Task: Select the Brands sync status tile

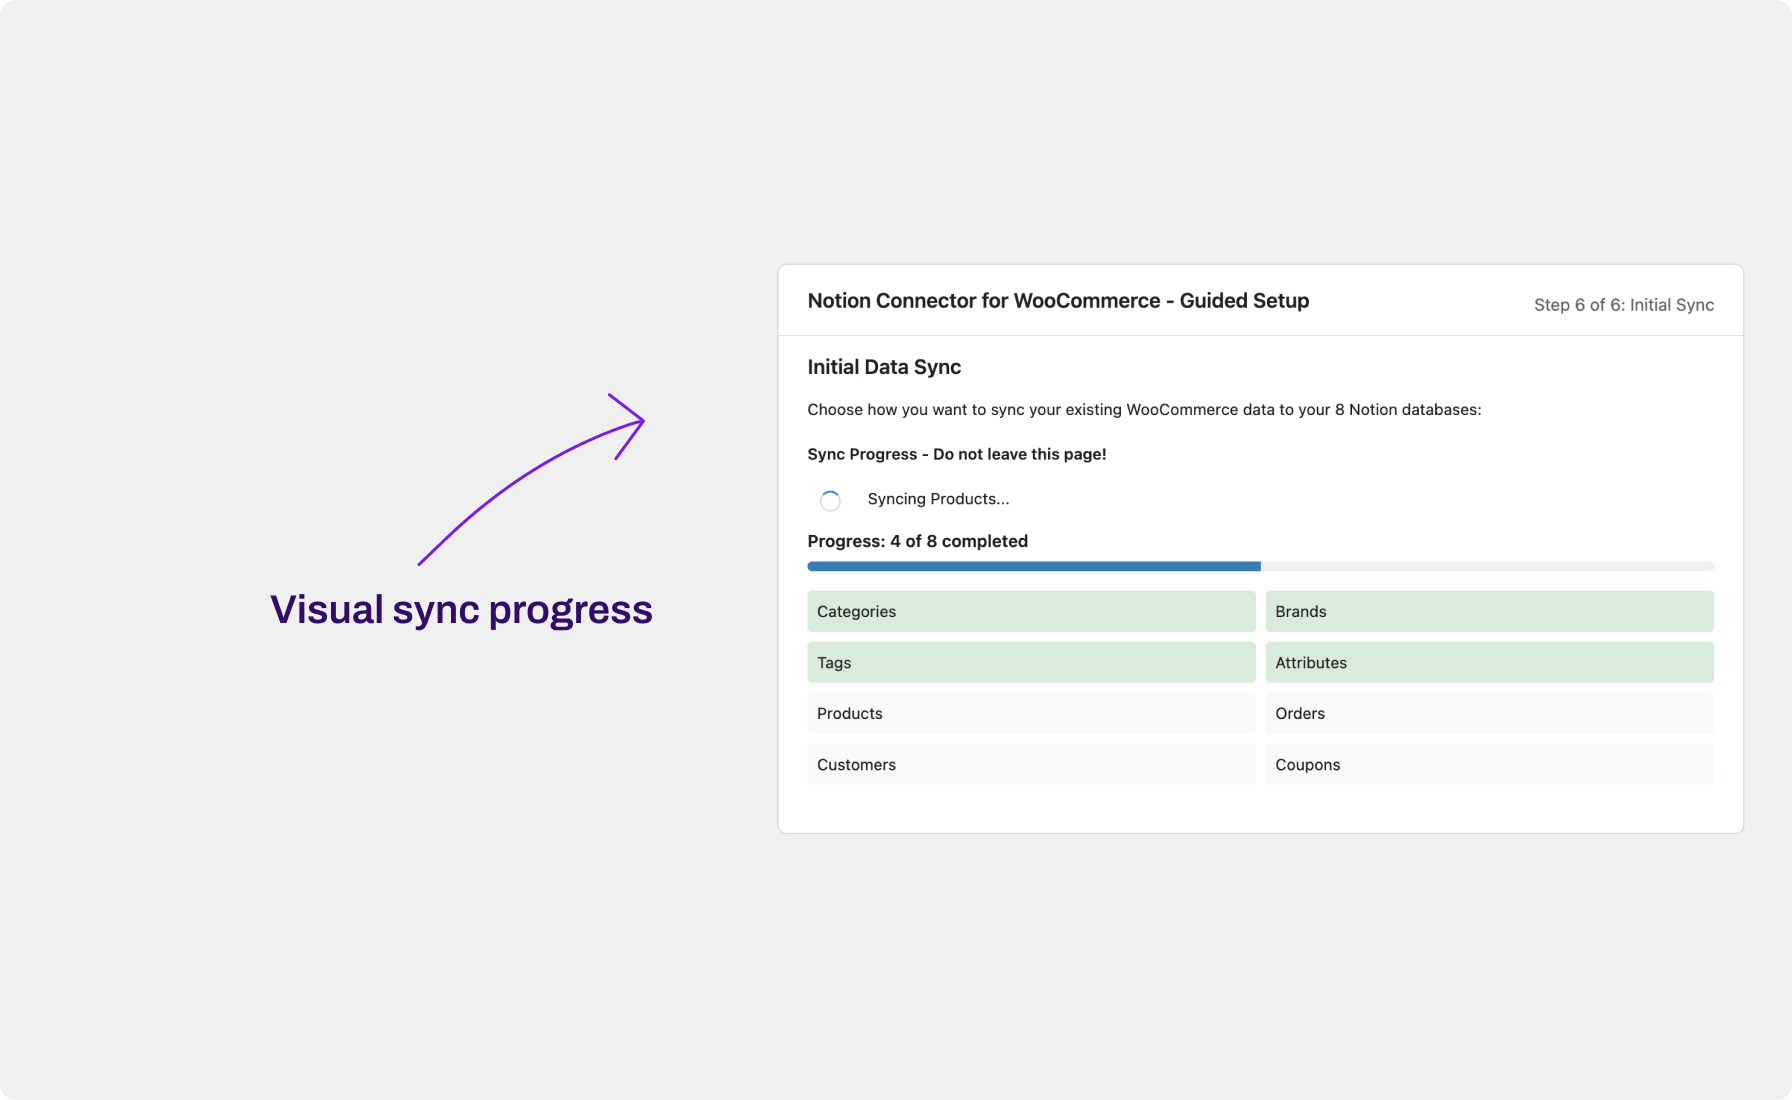Action: [1489, 611]
